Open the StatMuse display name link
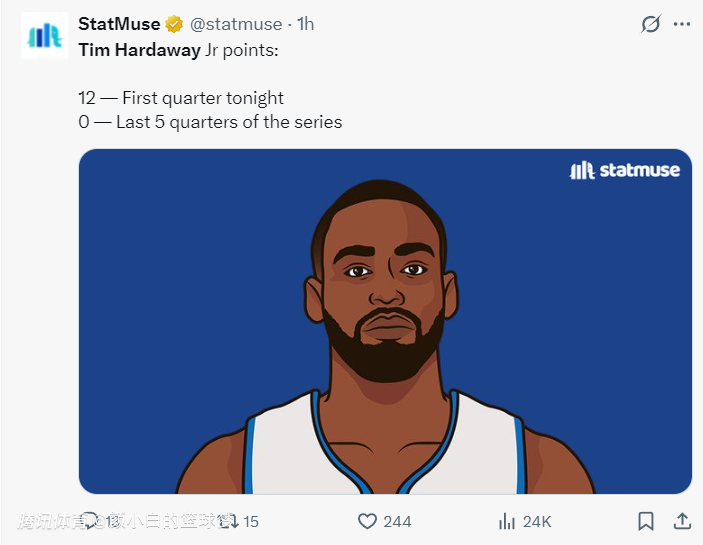Image resolution: width=703 pixels, height=545 pixels. point(119,24)
